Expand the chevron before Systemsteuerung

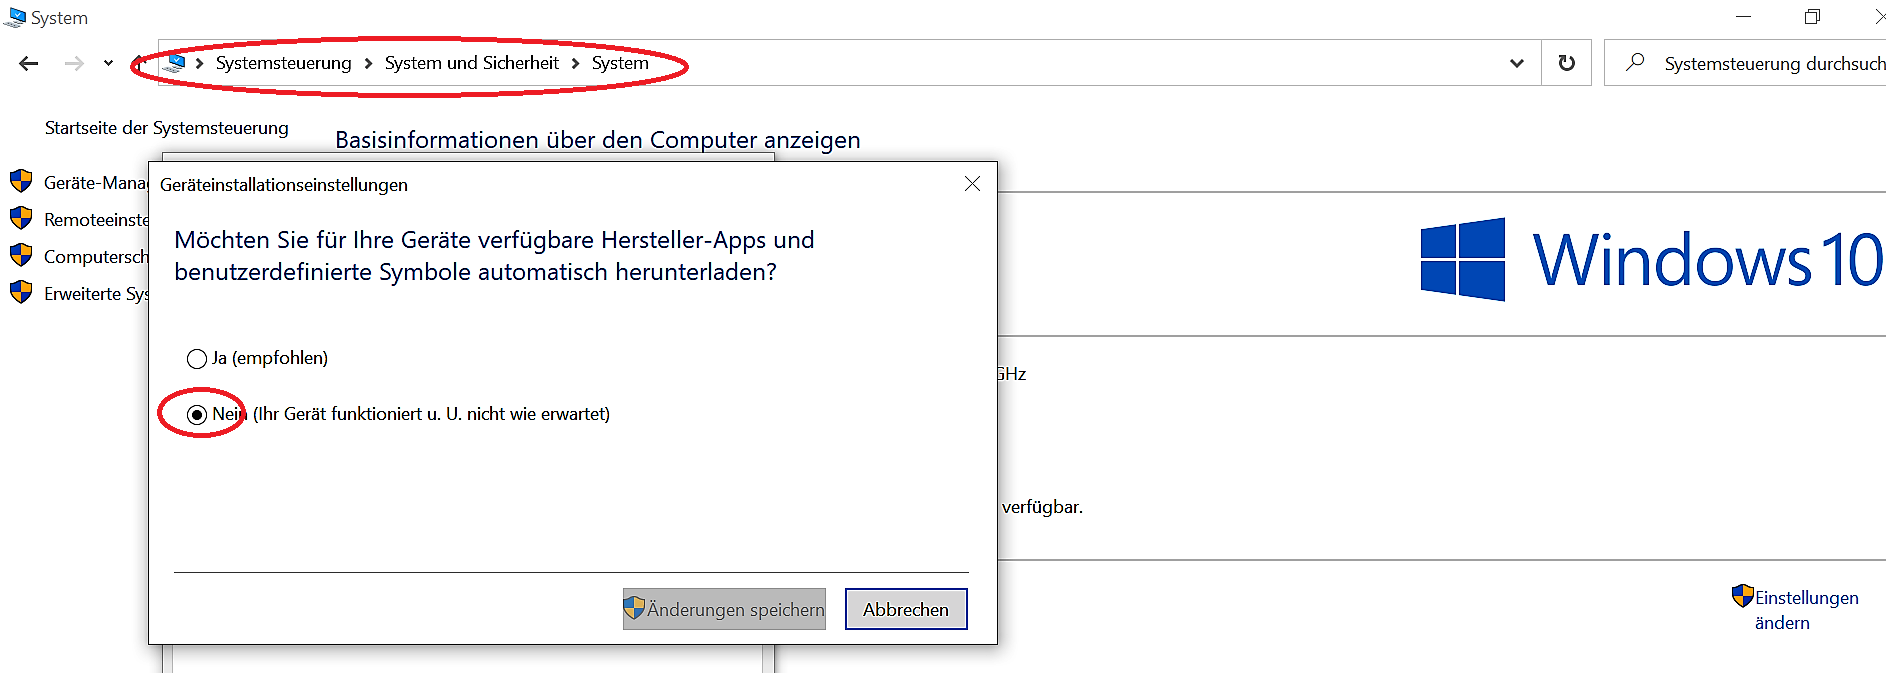pos(200,63)
